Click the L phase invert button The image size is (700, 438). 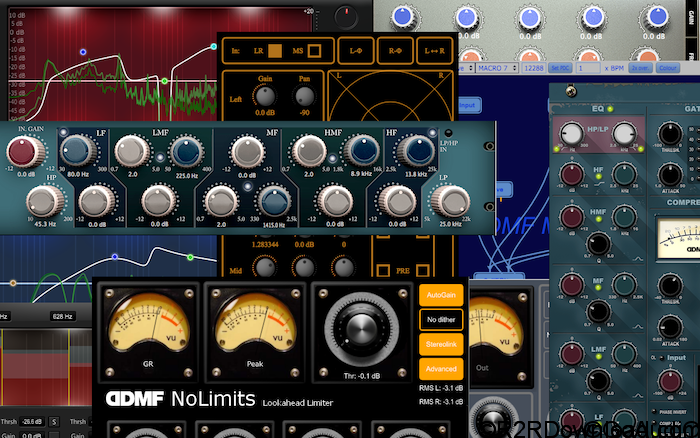tap(355, 51)
